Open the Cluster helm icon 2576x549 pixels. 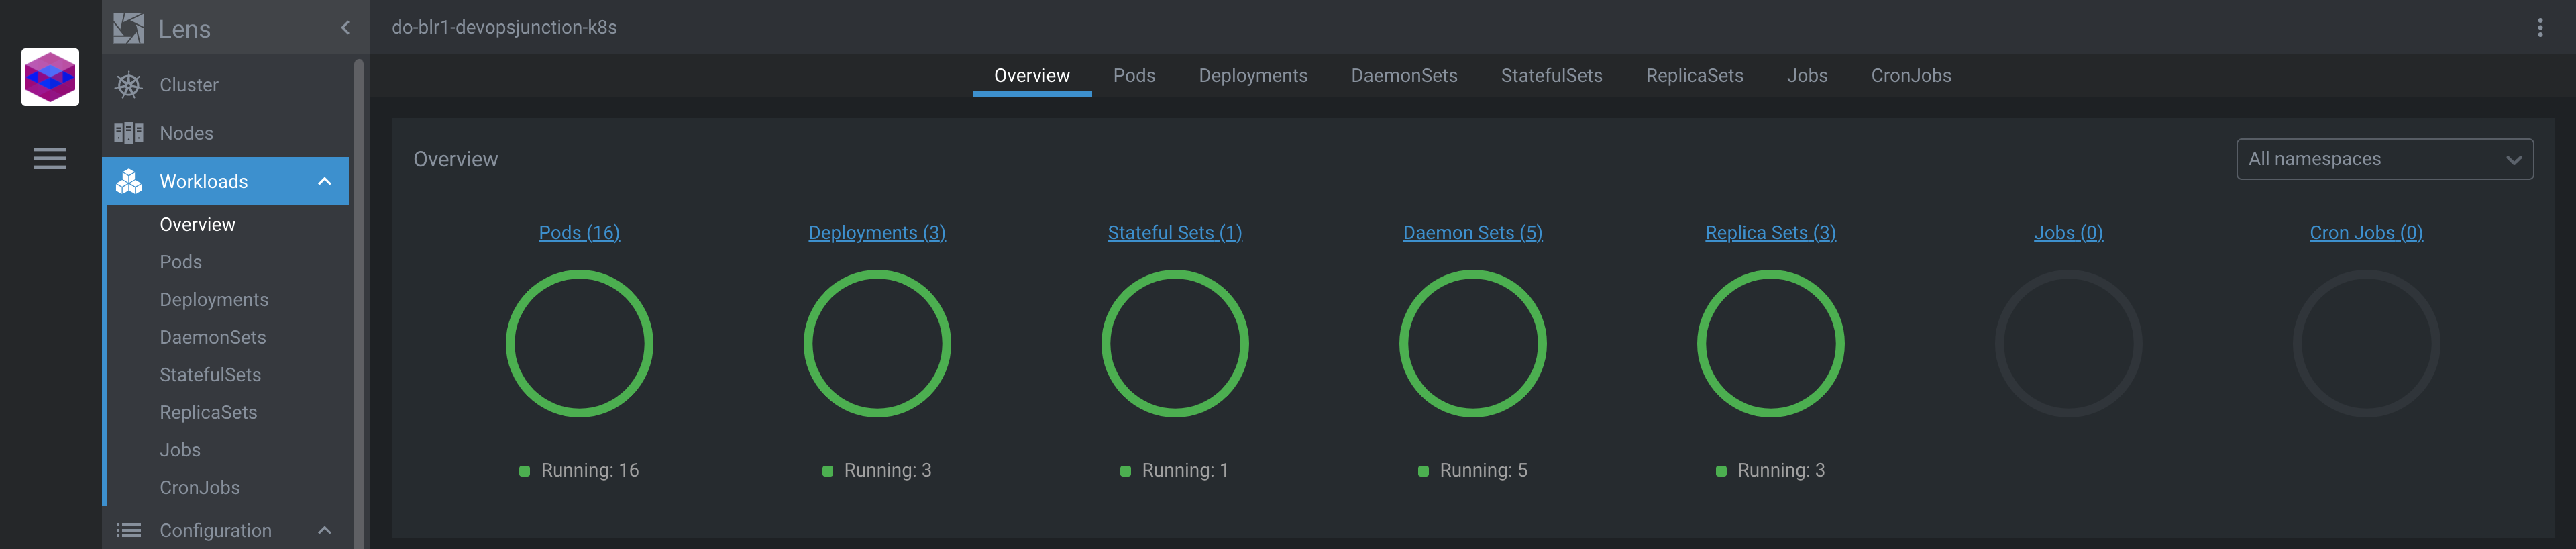[x=128, y=85]
